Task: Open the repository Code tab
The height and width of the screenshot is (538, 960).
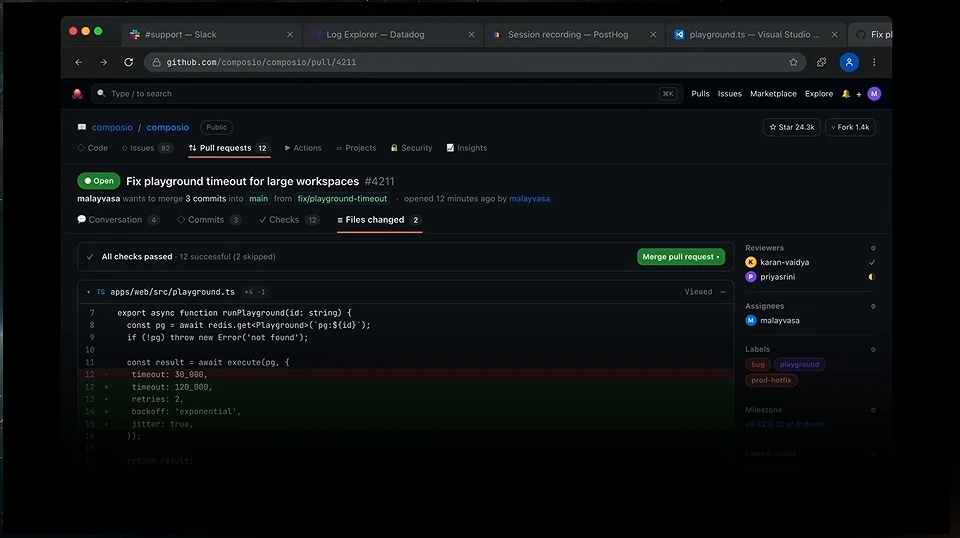Action: click(92, 148)
